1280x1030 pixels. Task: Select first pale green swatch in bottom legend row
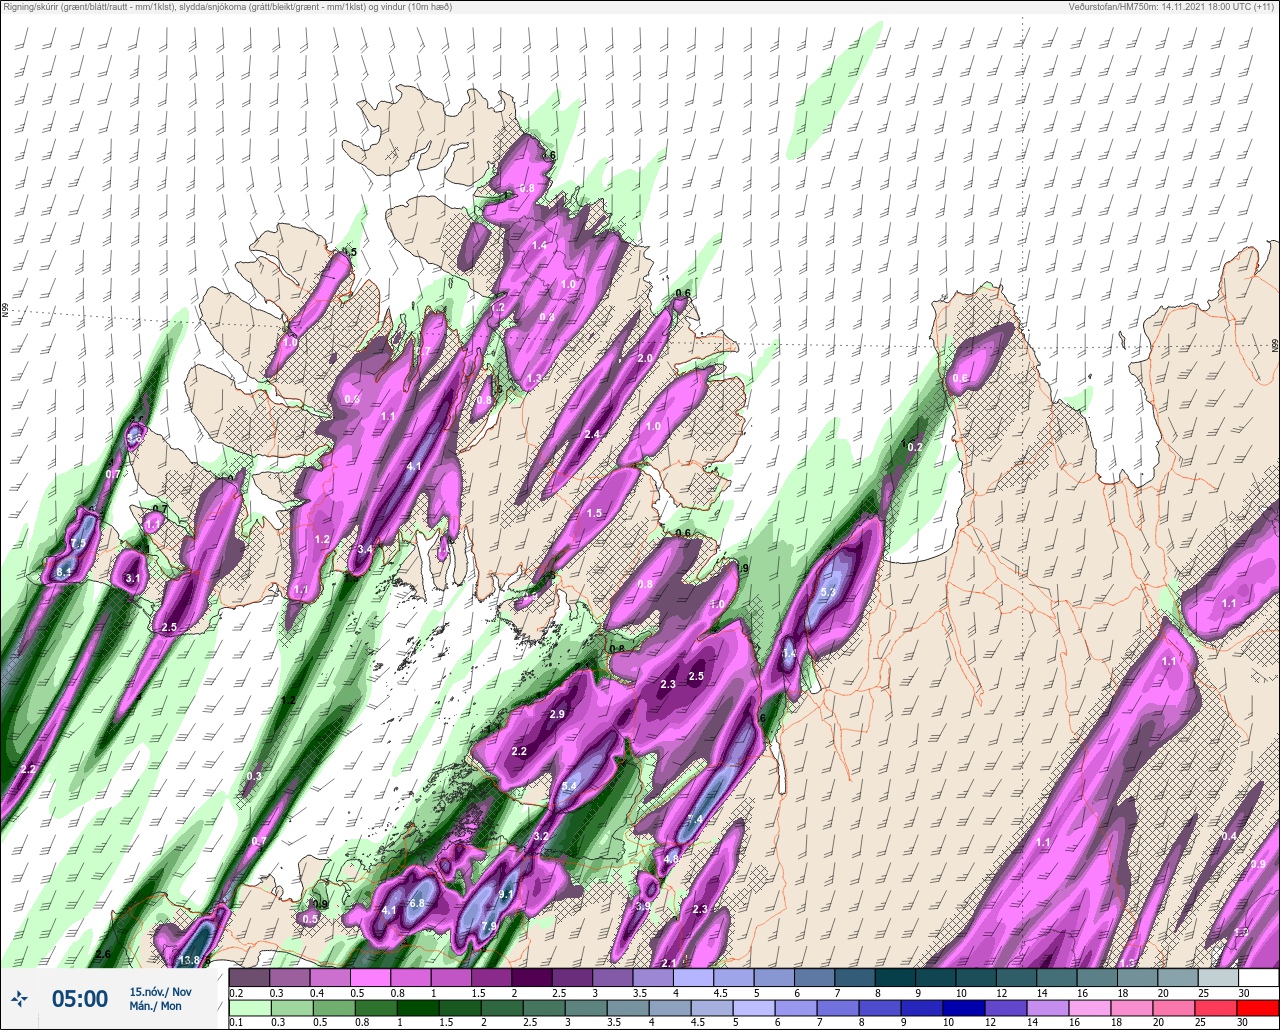(249, 1008)
